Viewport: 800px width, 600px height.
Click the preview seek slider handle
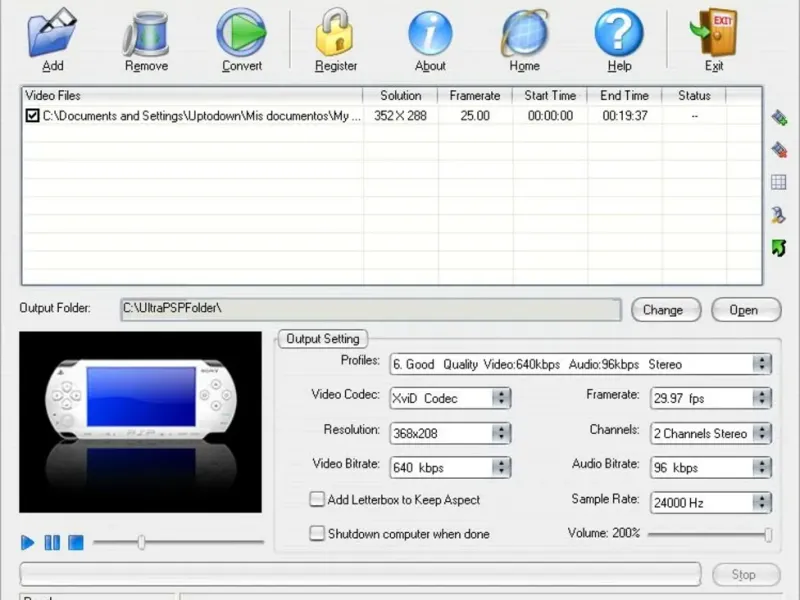click(141, 542)
